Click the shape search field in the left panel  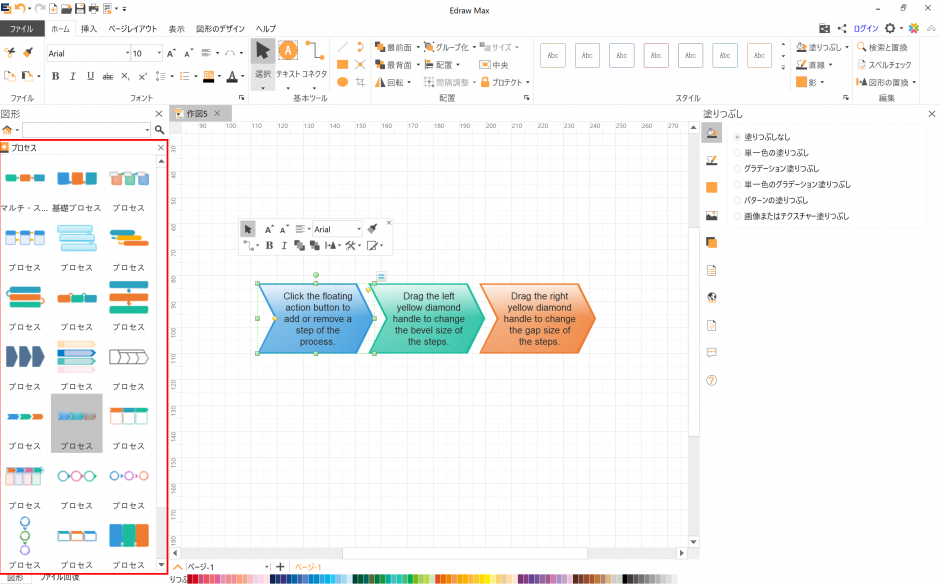(x=80, y=130)
